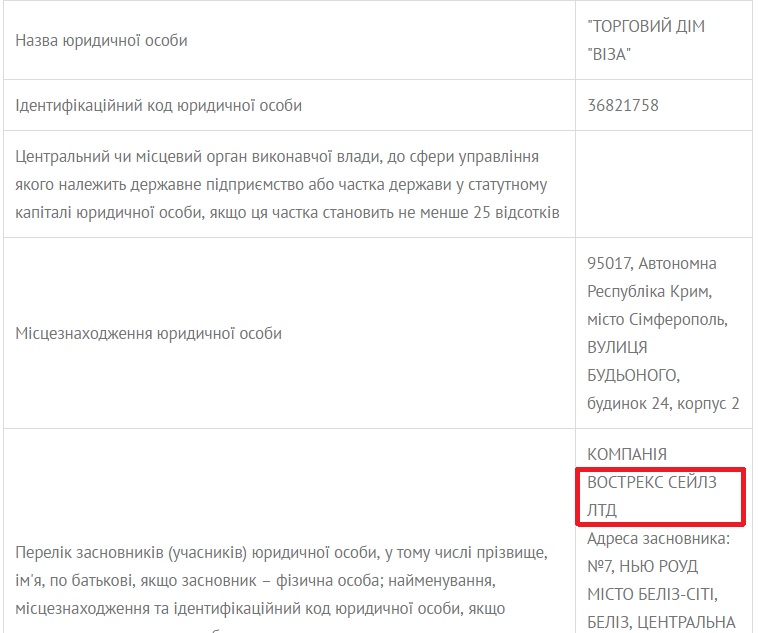Click the 'Центральний чи місцевий орган' paragraph
Screen dimensions: 761x633
pos(277,157)
